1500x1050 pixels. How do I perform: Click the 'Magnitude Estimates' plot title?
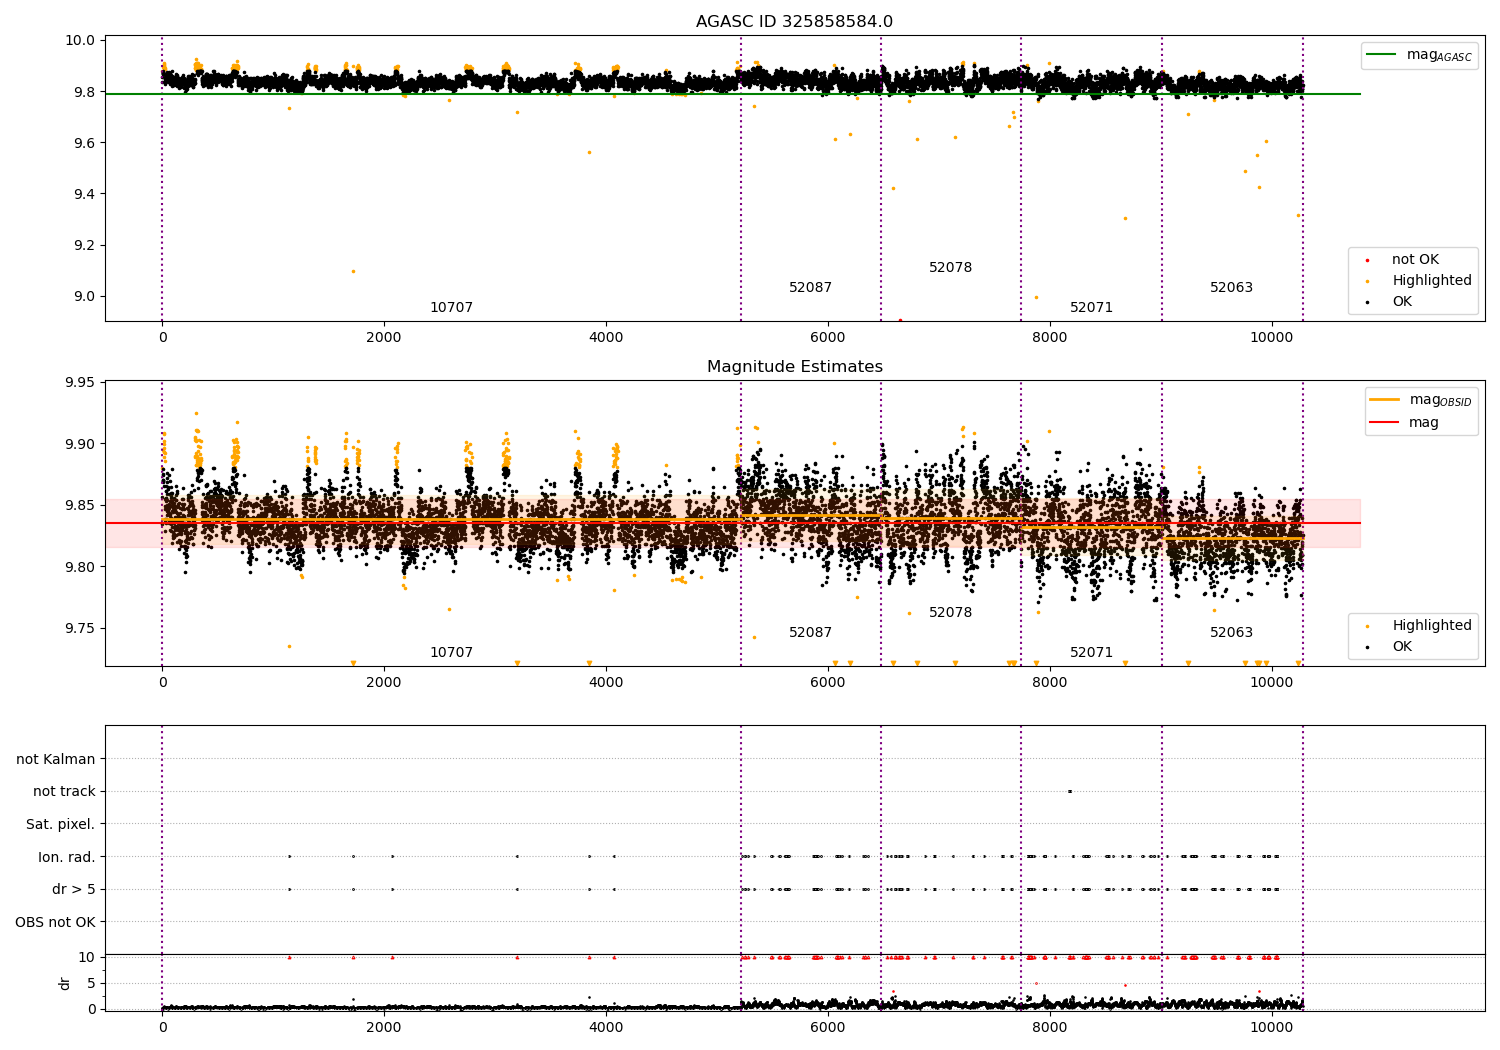click(794, 367)
